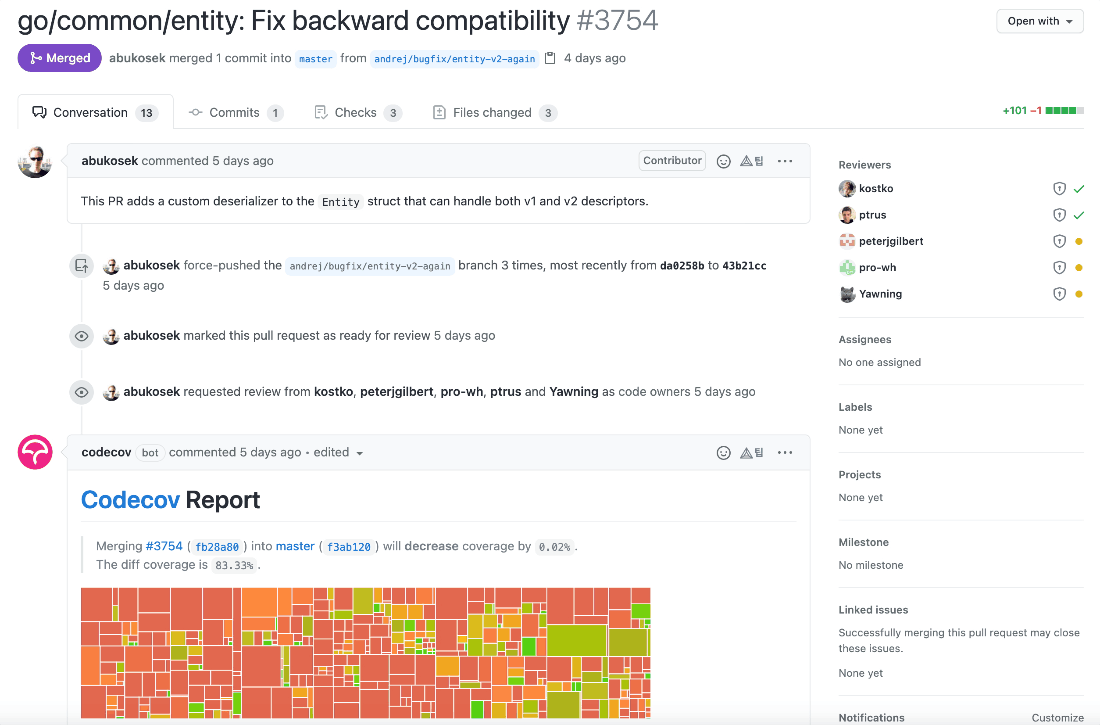This screenshot has width=1100, height=725.
Task: Click the eye icon beside 'marked this pull request as ready for review'
Action: pyautogui.click(x=81, y=336)
